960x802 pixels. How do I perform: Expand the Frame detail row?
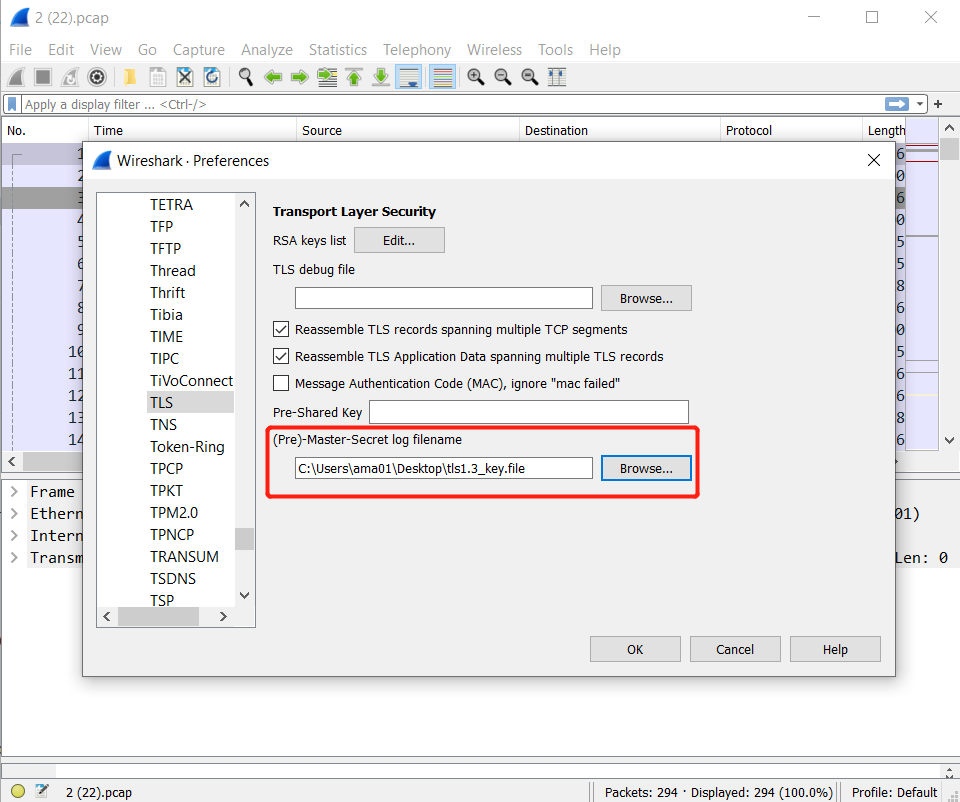click(x=15, y=492)
